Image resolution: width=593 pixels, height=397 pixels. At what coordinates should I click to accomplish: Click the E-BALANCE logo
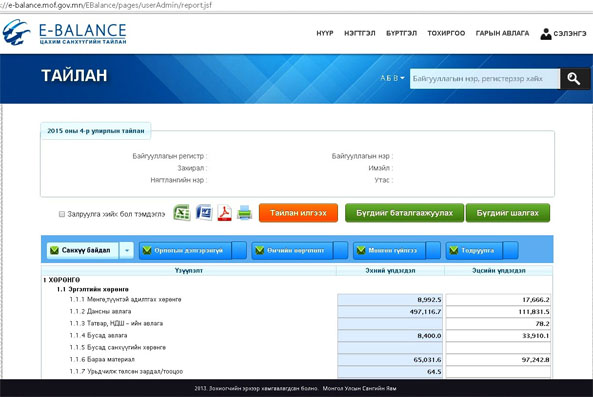click(64, 33)
